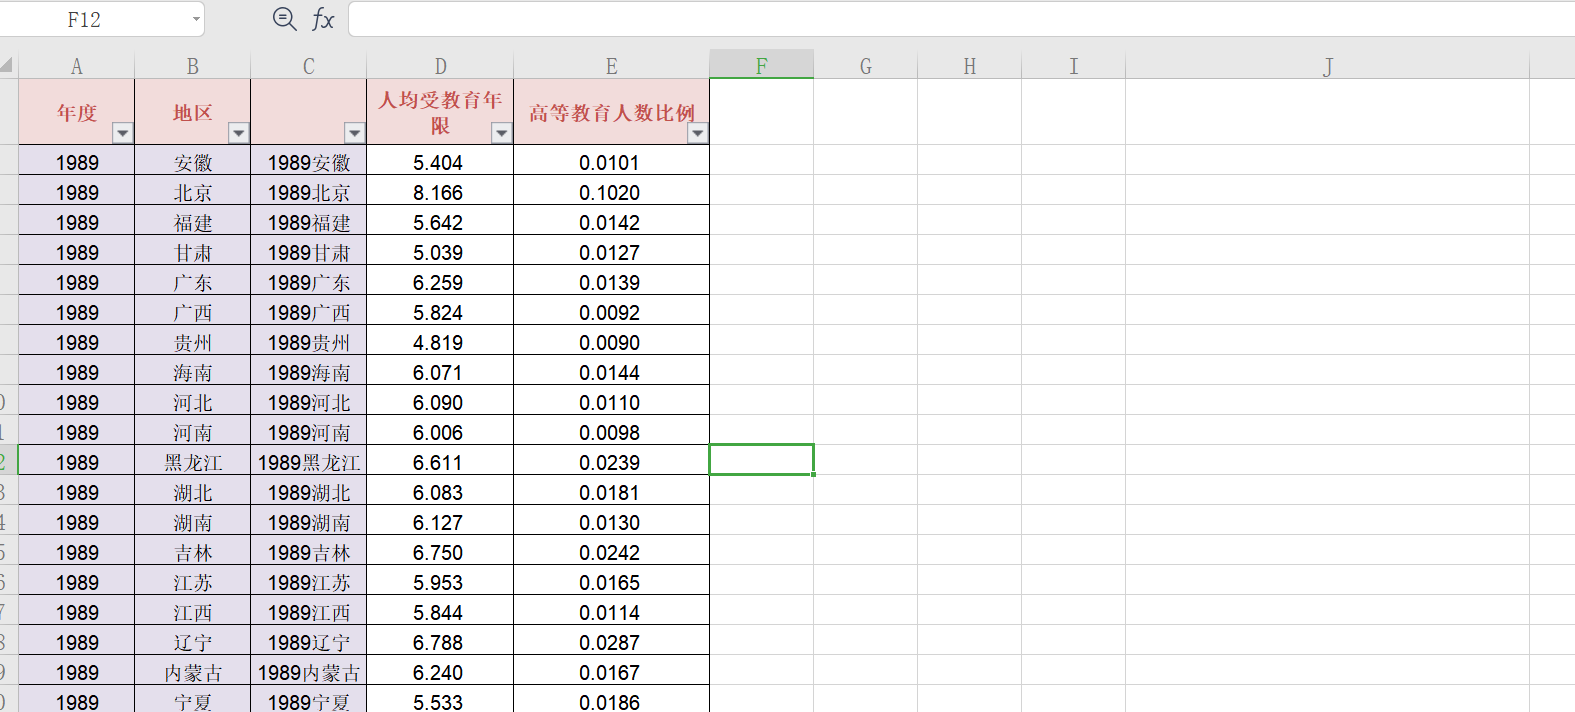Open the fx insert function dialog

323,19
